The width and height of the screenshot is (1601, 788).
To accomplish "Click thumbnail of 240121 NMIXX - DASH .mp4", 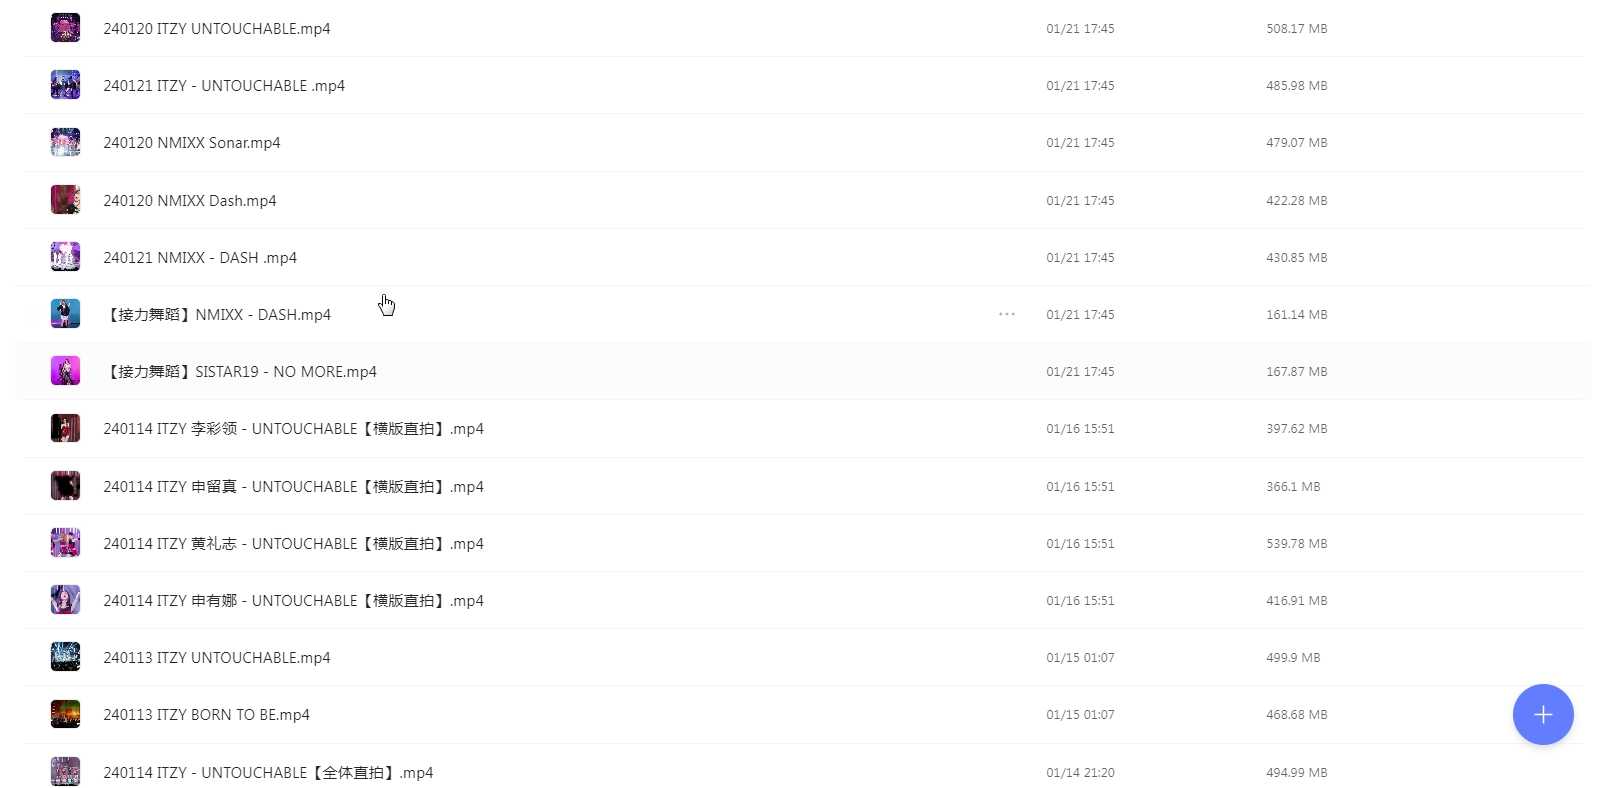I will click(65, 257).
